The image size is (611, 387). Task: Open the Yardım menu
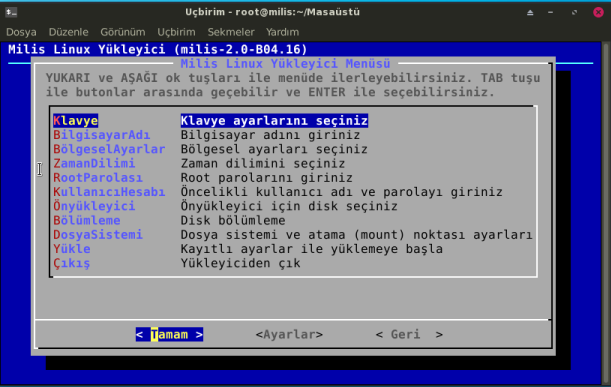[283, 32]
